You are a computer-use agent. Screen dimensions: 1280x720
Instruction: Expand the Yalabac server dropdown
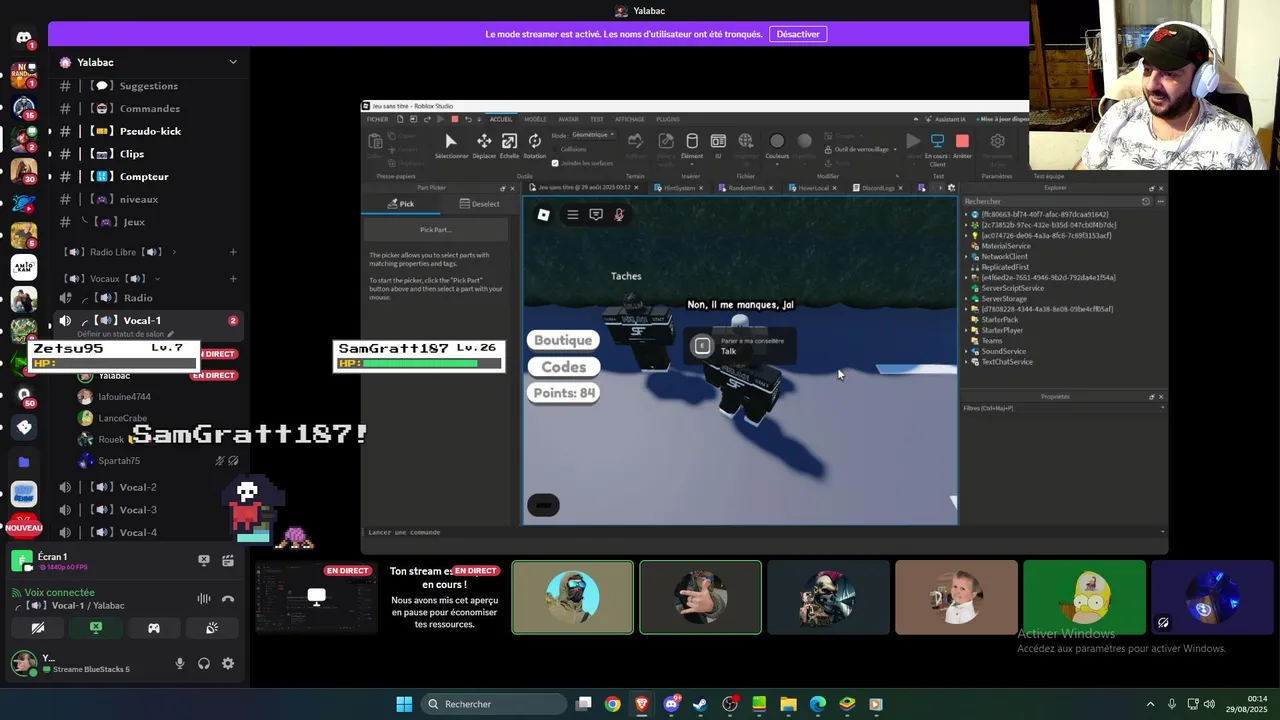click(x=233, y=62)
